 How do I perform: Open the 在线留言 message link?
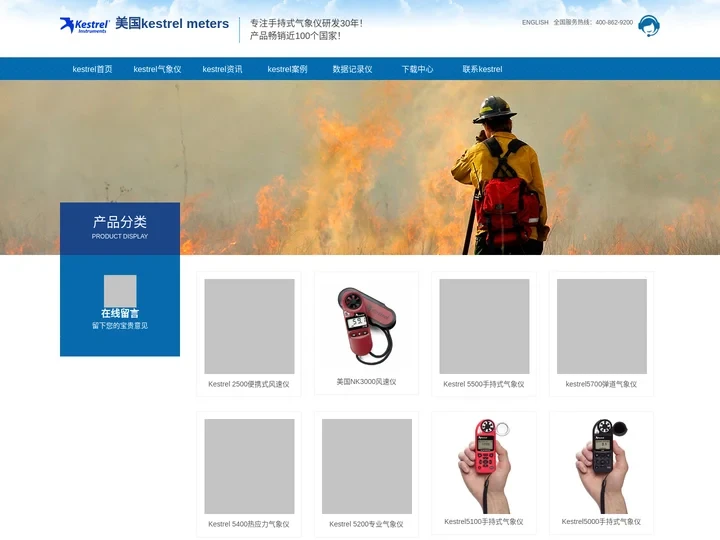pos(120,313)
